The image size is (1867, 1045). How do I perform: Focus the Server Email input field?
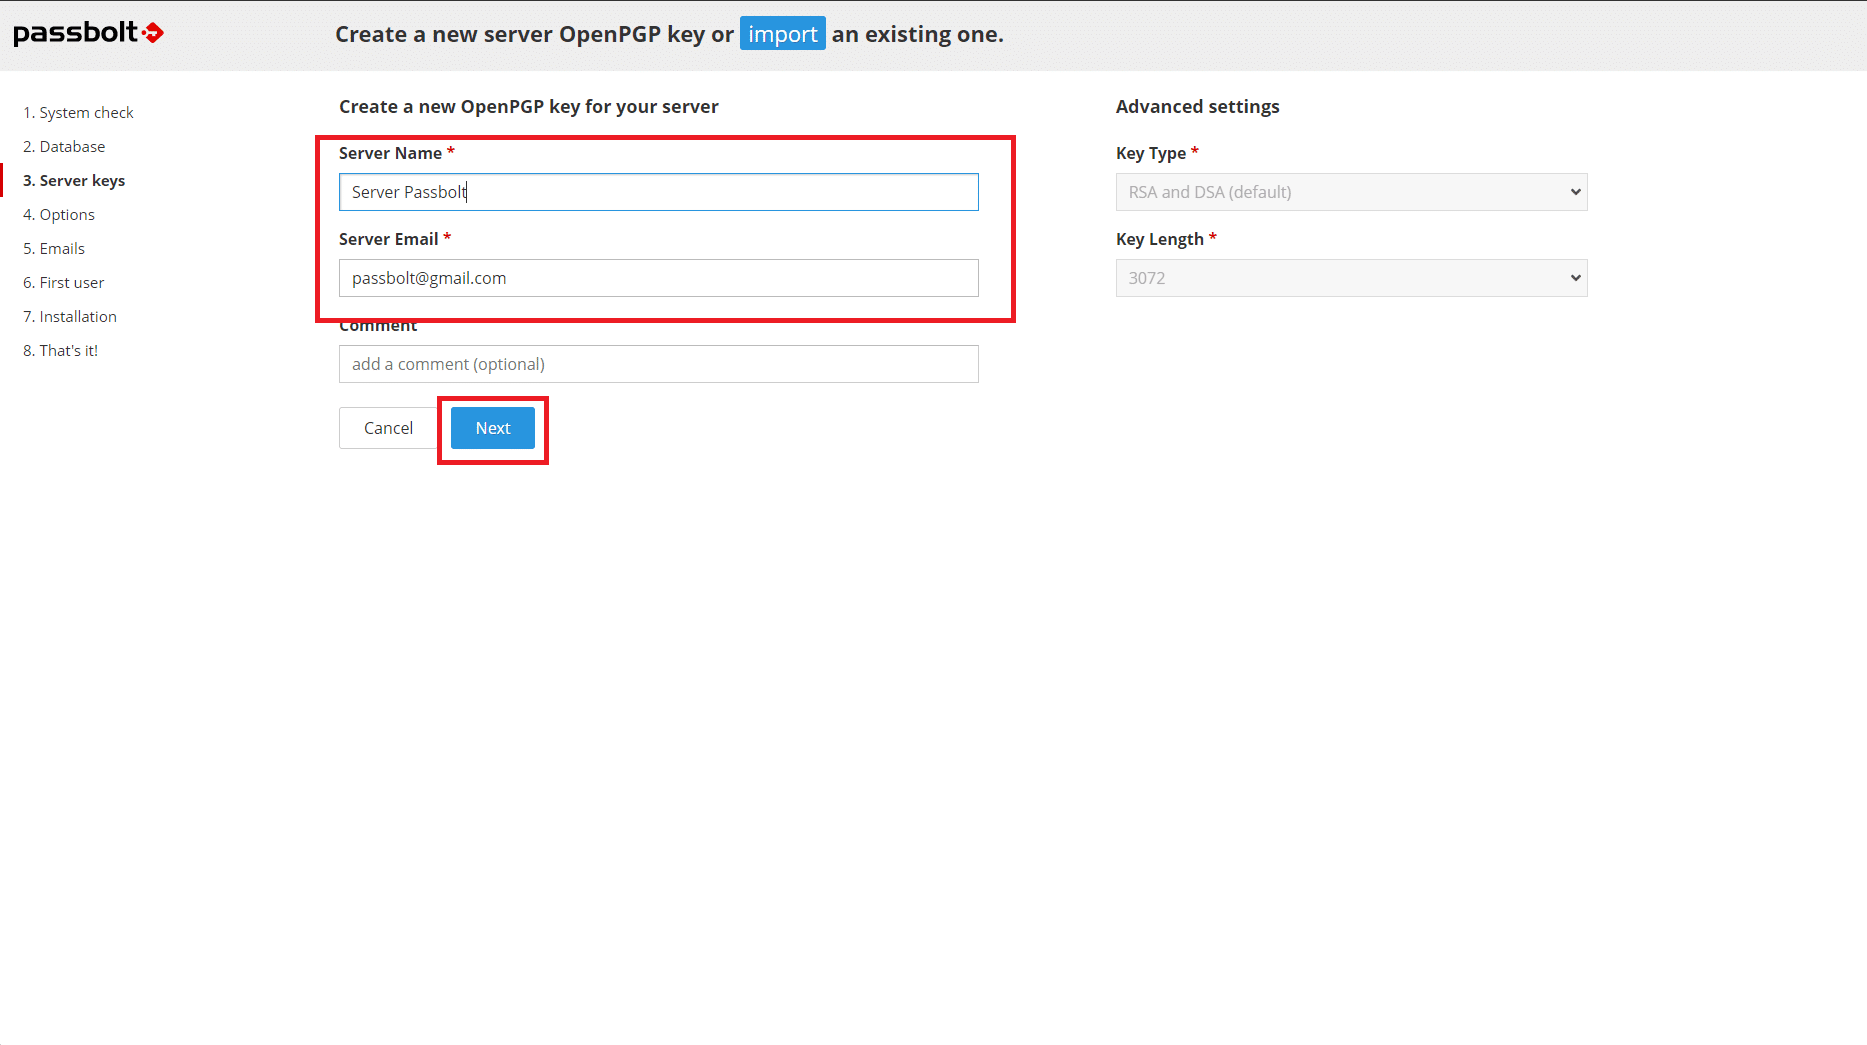(x=658, y=278)
